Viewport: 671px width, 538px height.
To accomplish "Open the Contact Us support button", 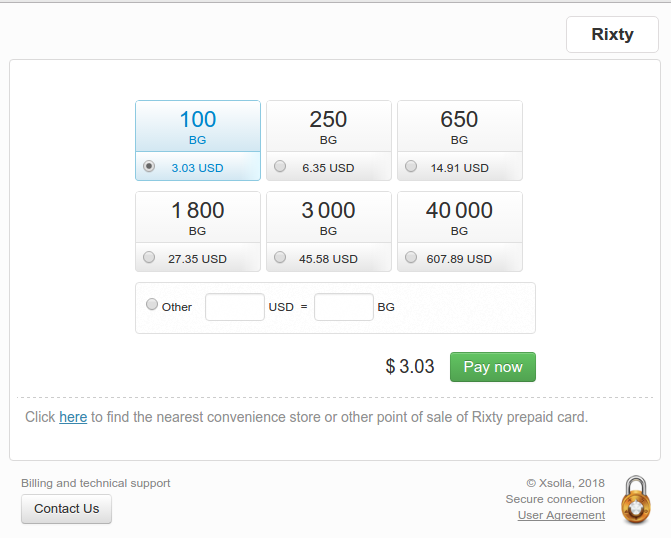I will click(x=66, y=509).
